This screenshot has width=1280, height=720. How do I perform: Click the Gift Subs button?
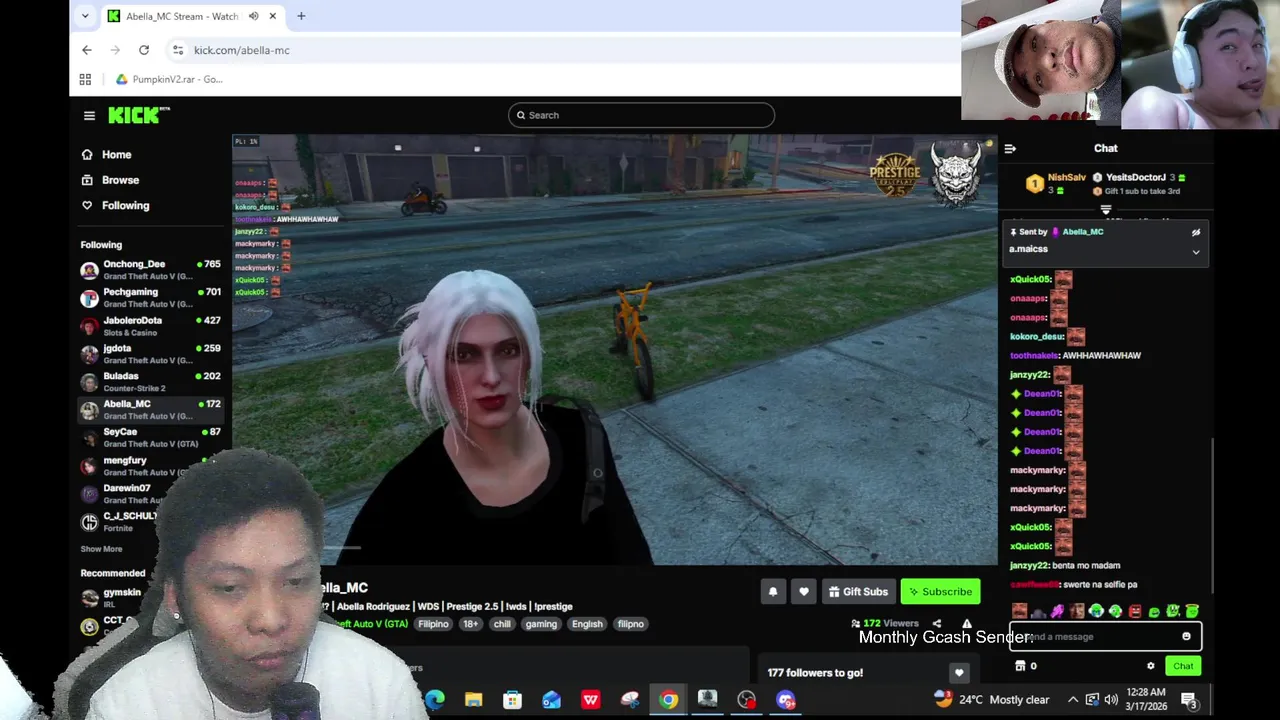pos(857,592)
